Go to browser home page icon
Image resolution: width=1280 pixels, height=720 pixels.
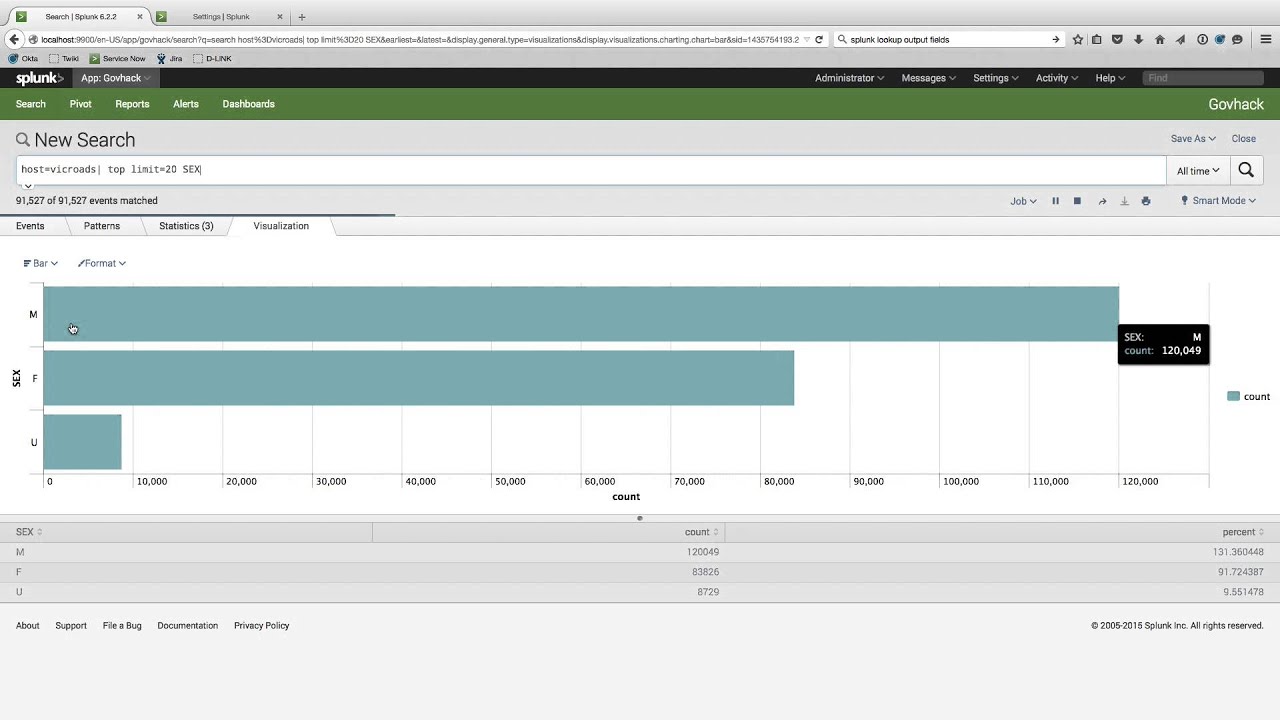(1160, 40)
